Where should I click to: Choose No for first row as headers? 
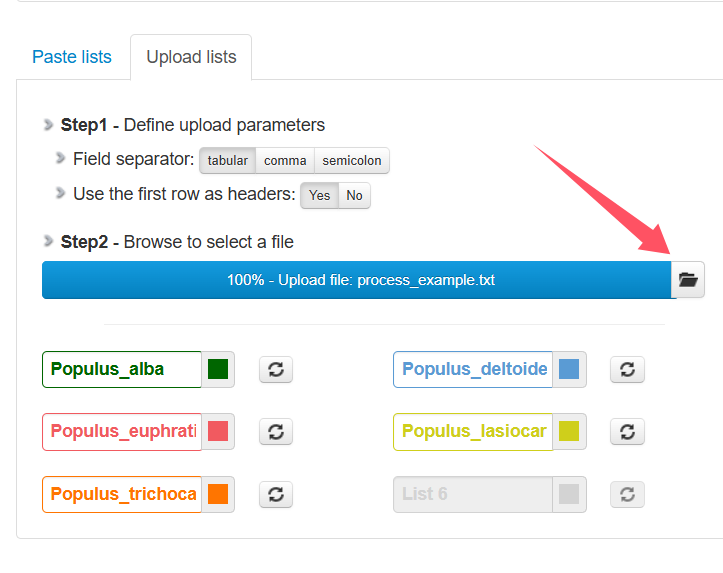point(354,195)
